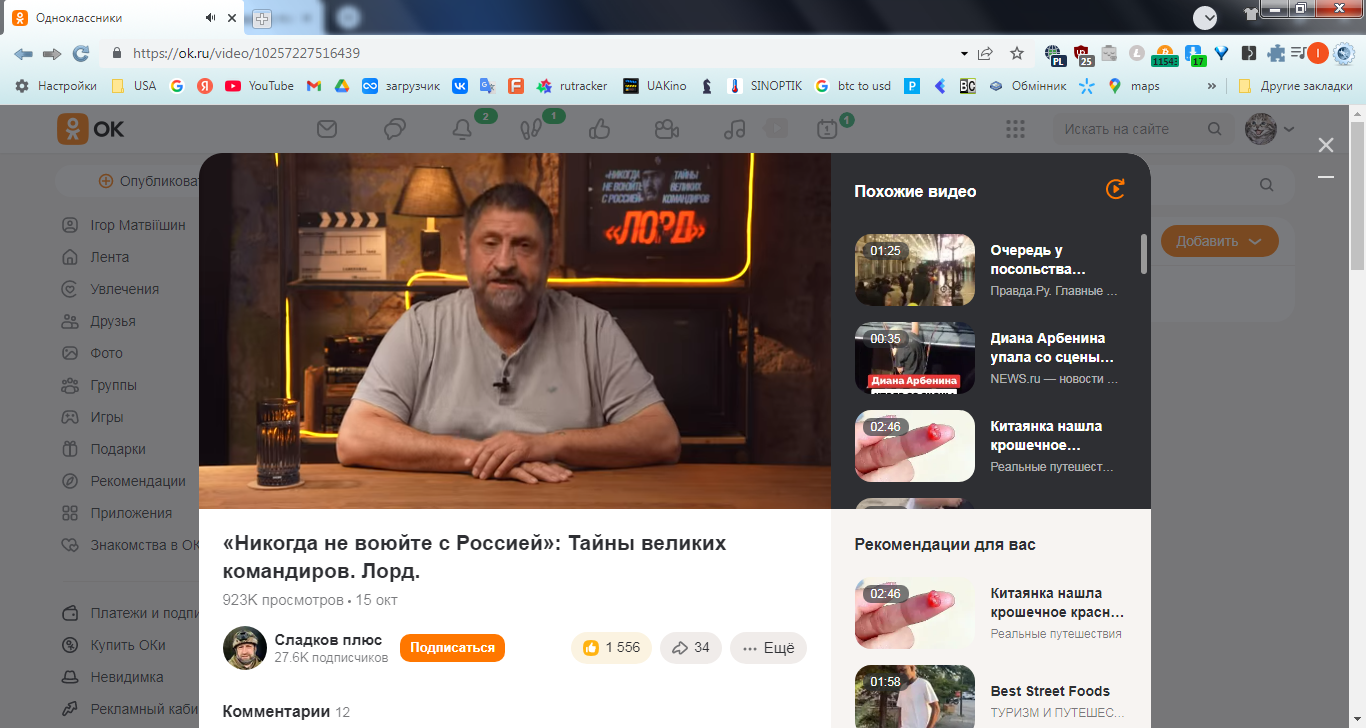The image size is (1366, 728).
Task: Open the thumbs-up marks icon in OK header
Action: coord(600,129)
